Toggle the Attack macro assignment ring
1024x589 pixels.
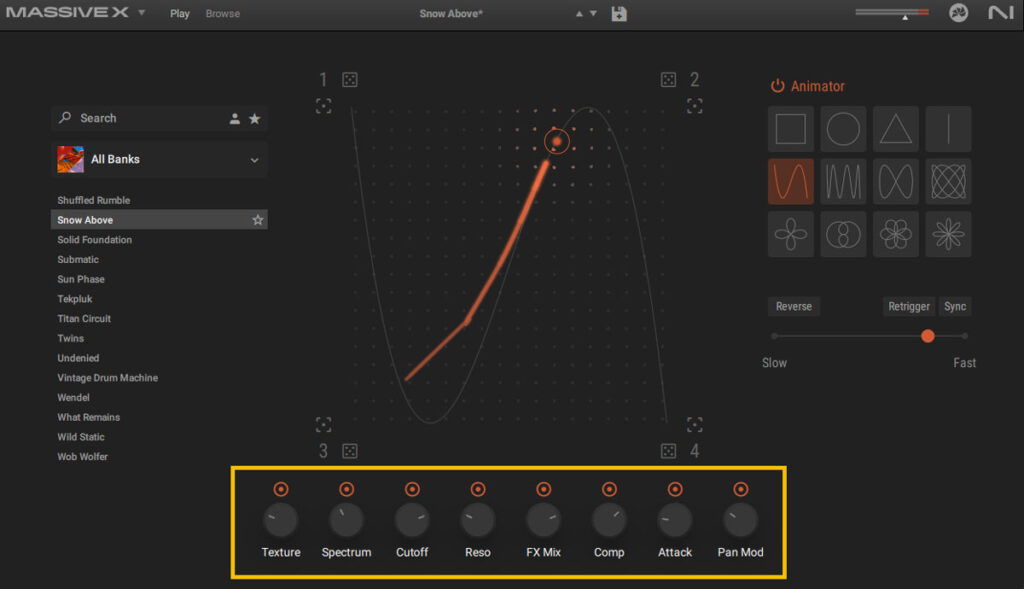(x=675, y=489)
